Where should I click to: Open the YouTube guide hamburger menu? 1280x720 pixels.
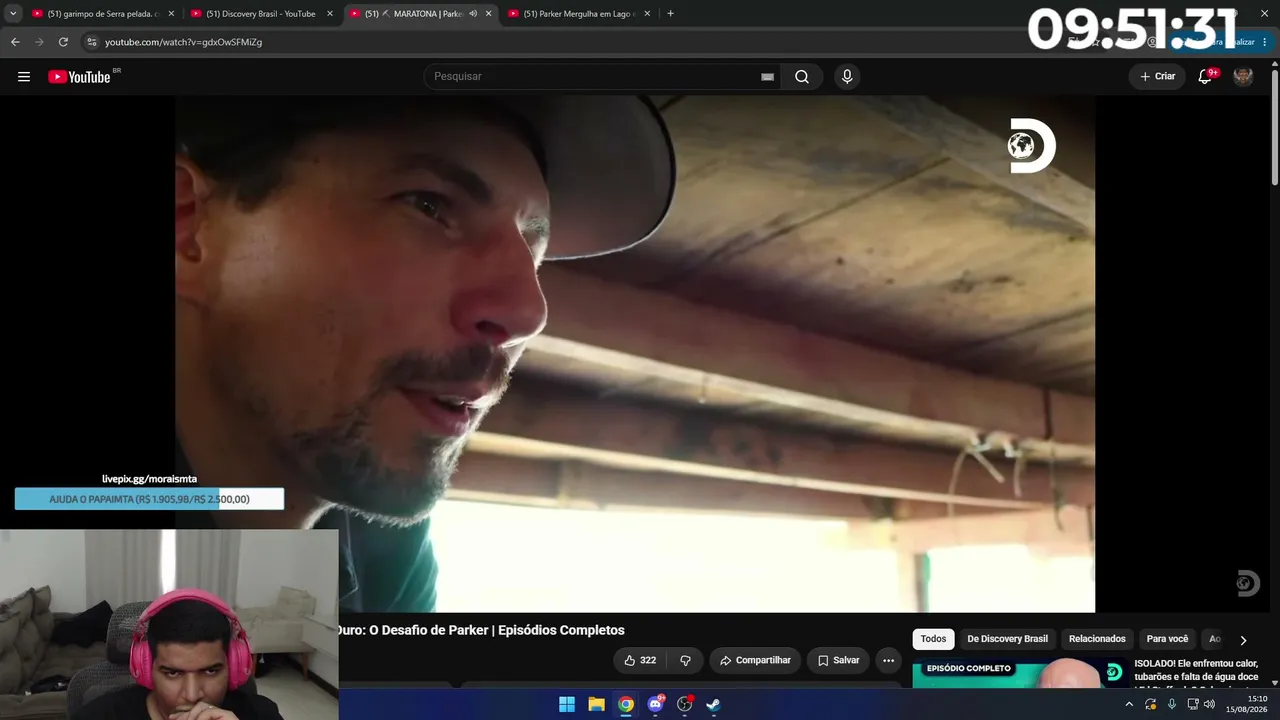(24, 77)
